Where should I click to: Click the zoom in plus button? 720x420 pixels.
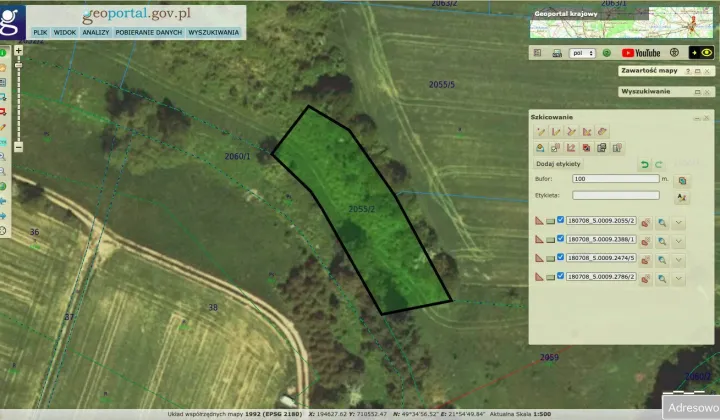pos(18,50)
